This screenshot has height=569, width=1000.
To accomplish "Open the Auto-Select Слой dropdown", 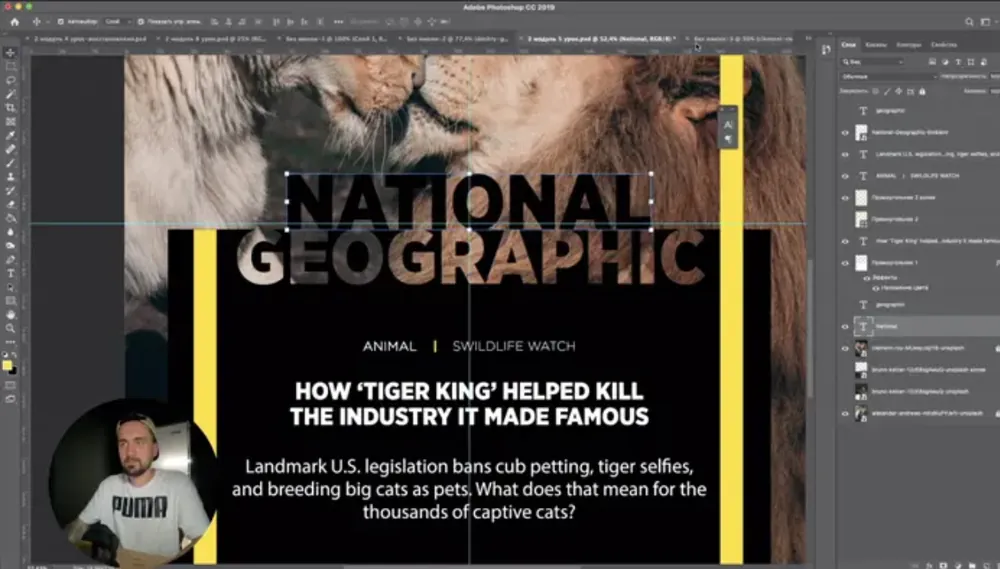I will 117,22.
